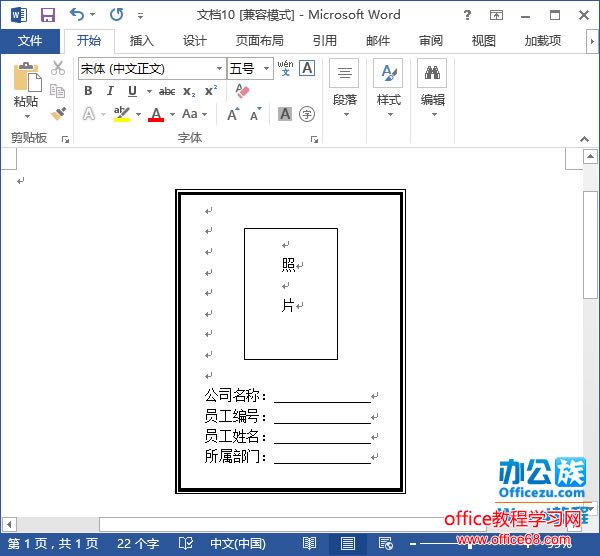The height and width of the screenshot is (556, 600).
Task: Switch to the 页面布局 Page Layout tab
Action: click(259, 41)
